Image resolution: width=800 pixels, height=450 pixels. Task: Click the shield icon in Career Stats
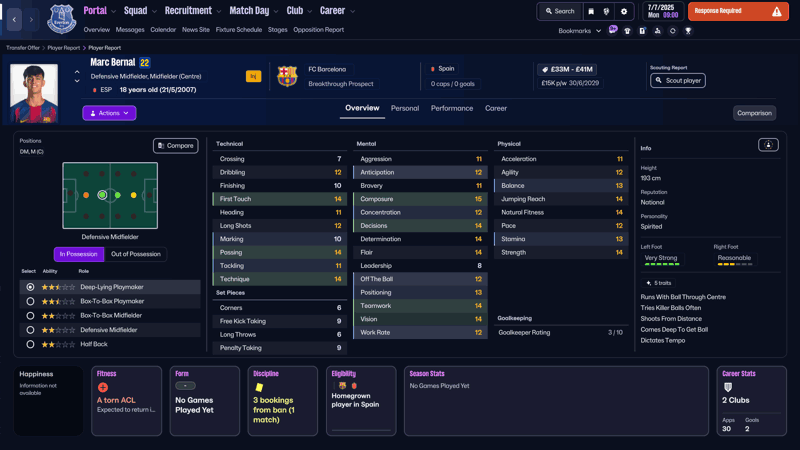pos(728,387)
